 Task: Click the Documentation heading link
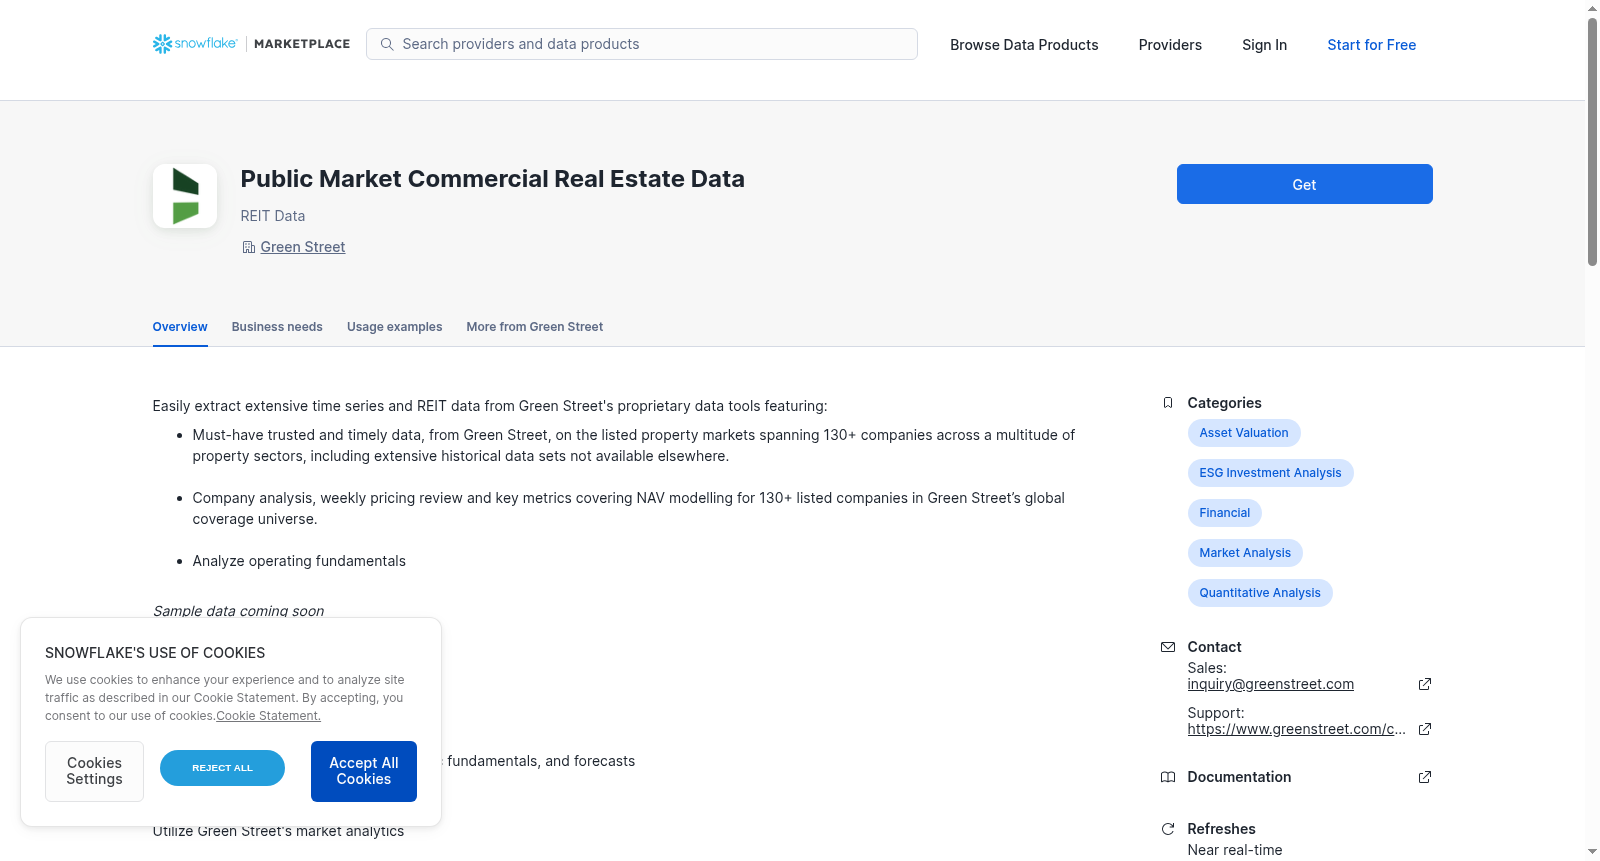click(x=1239, y=777)
